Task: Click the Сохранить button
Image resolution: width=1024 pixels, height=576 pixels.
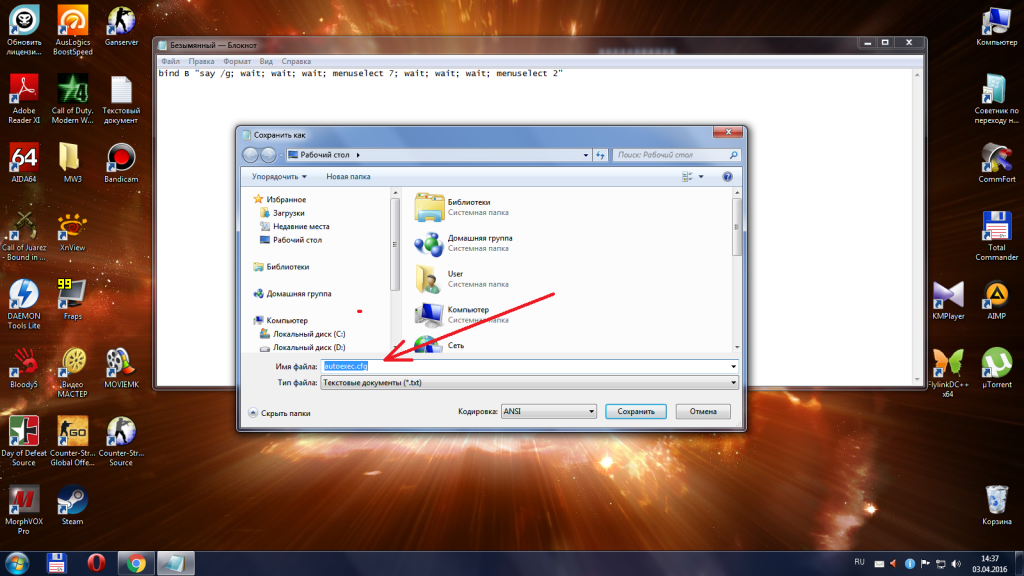Action: (635, 411)
